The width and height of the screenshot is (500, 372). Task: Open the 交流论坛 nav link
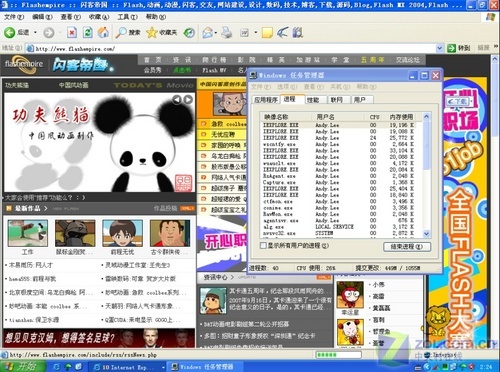(x=407, y=60)
